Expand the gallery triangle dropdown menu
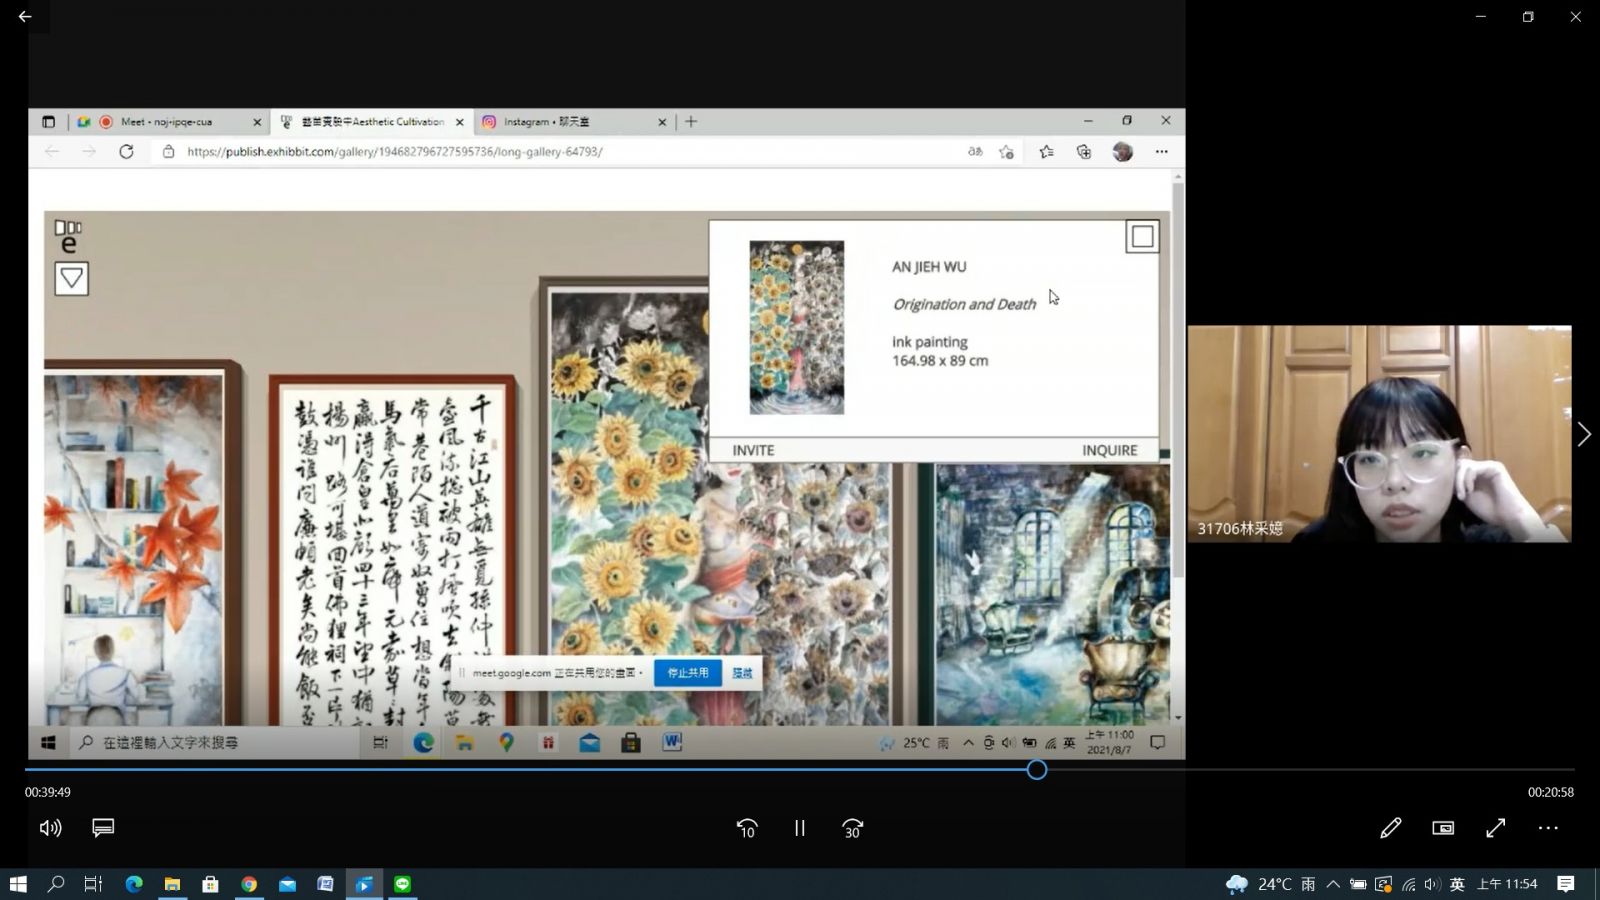The image size is (1600, 900). (x=71, y=278)
